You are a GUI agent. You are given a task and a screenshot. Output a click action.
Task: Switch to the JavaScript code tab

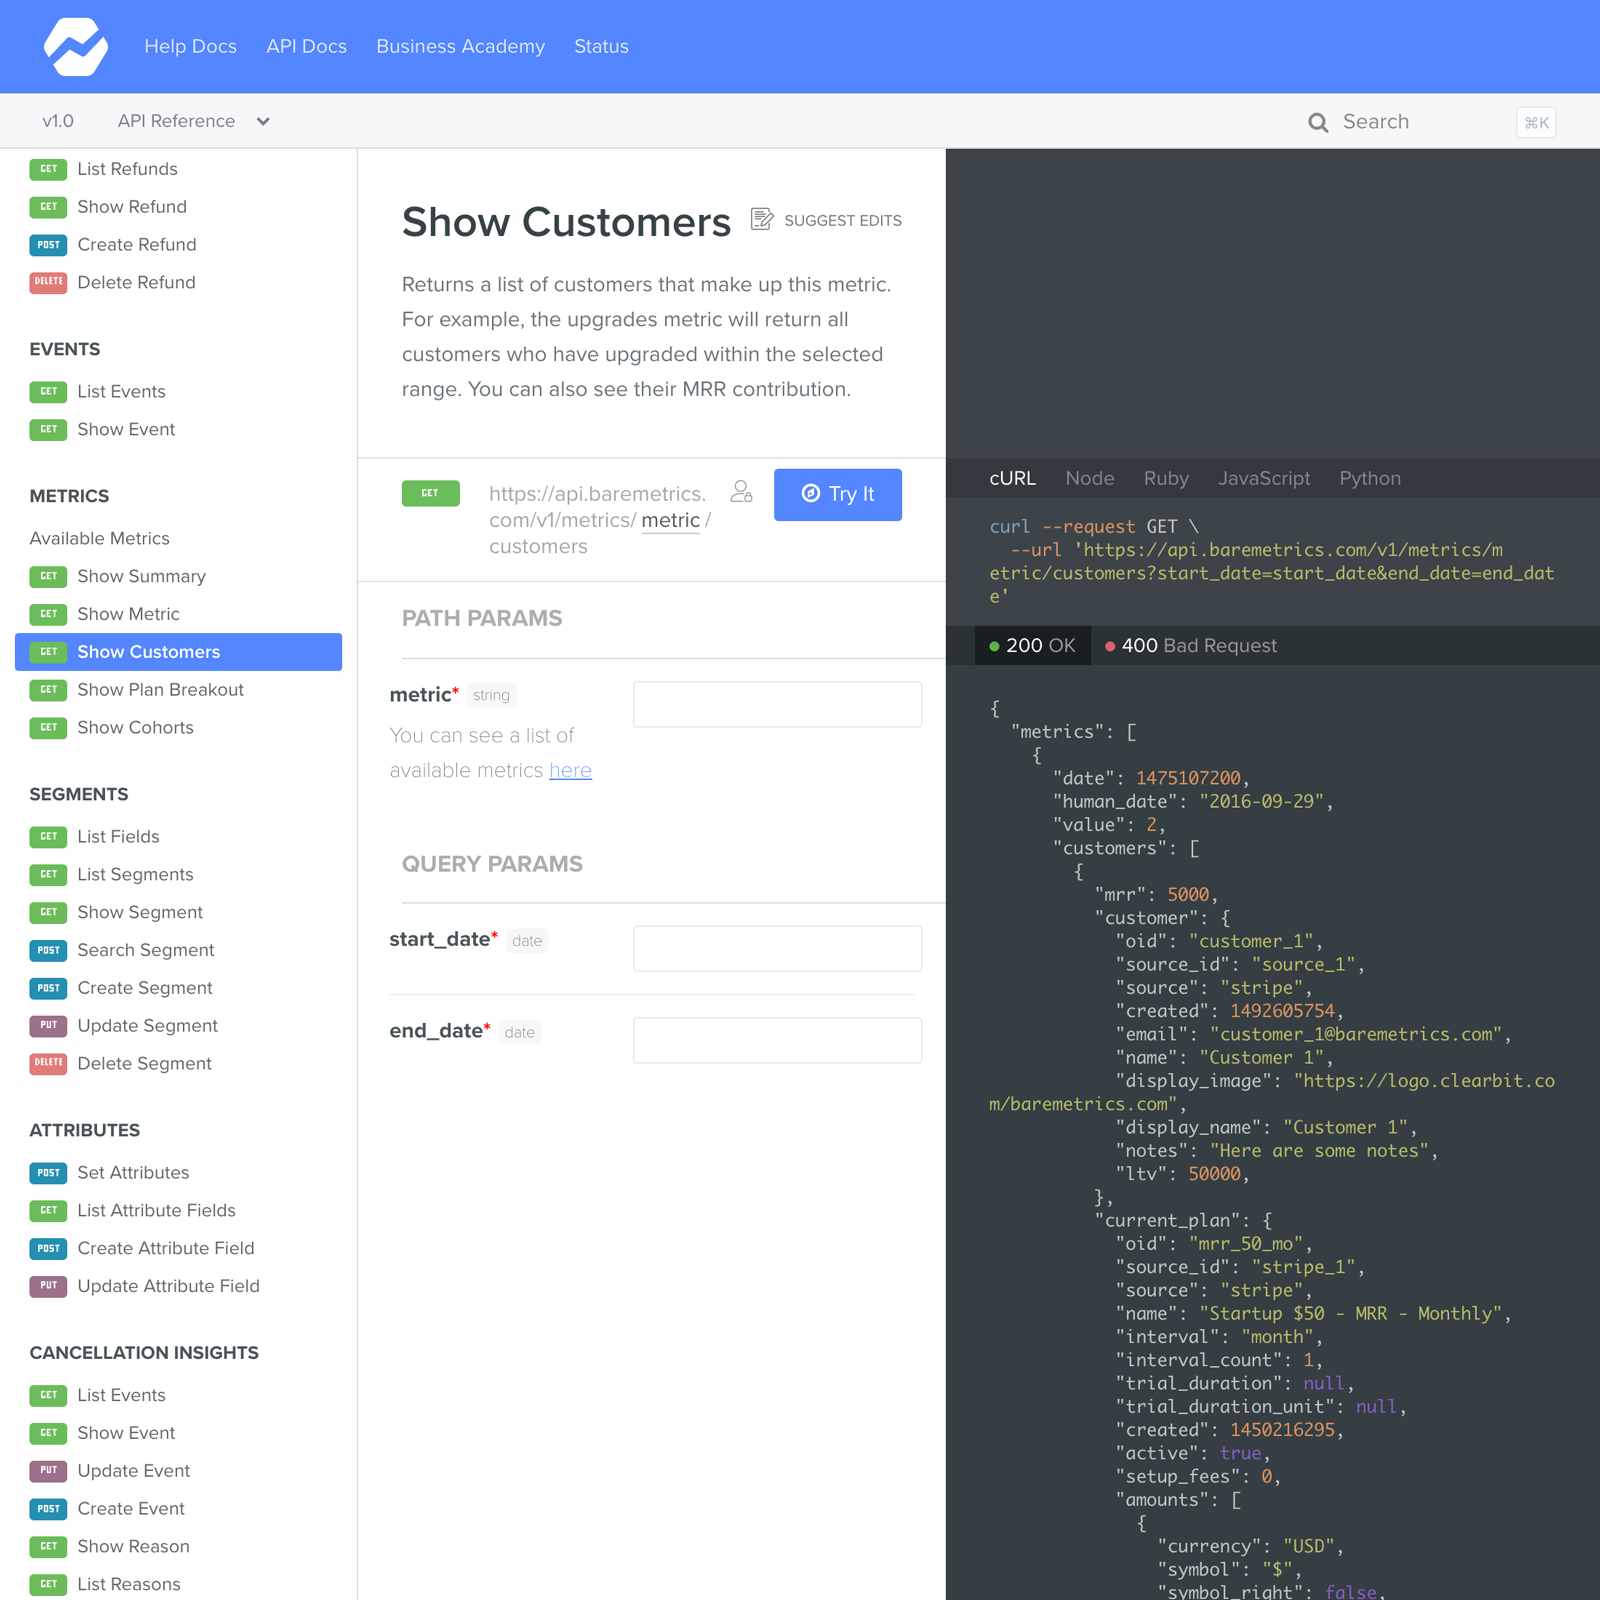point(1264,478)
